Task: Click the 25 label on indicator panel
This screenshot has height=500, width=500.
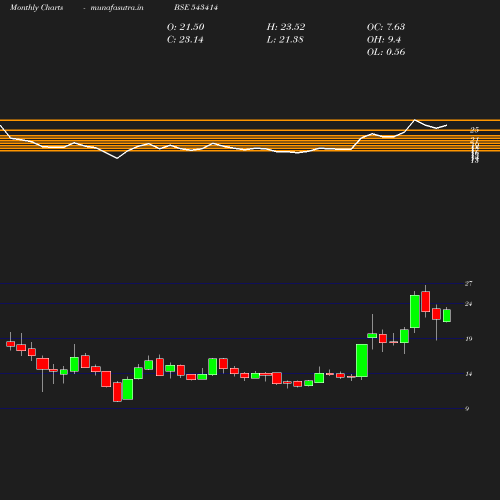Action: pyautogui.click(x=474, y=130)
